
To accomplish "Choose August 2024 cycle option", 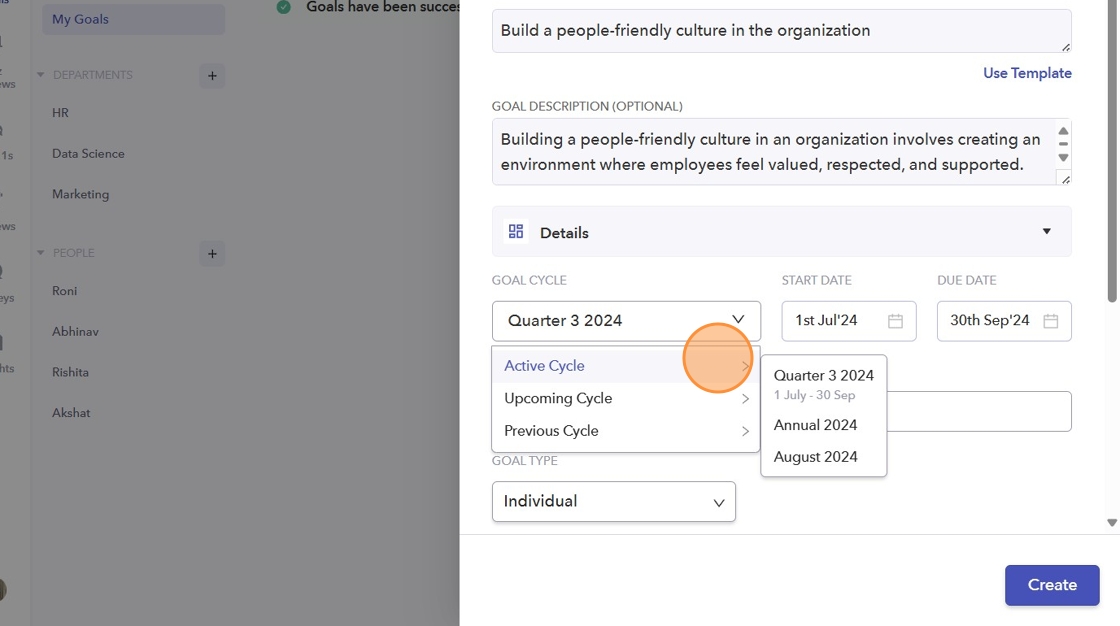I will pyautogui.click(x=816, y=457).
